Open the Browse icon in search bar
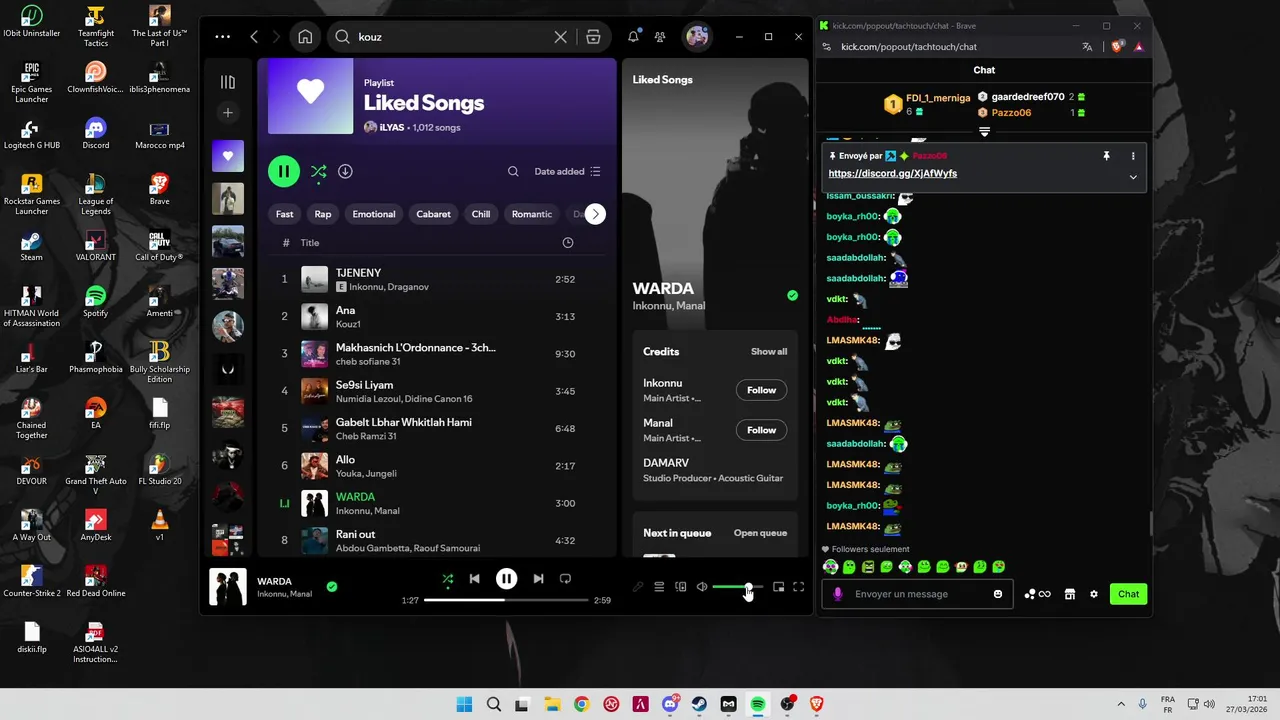Viewport: 1280px width, 720px height. pyautogui.click(x=593, y=37)
